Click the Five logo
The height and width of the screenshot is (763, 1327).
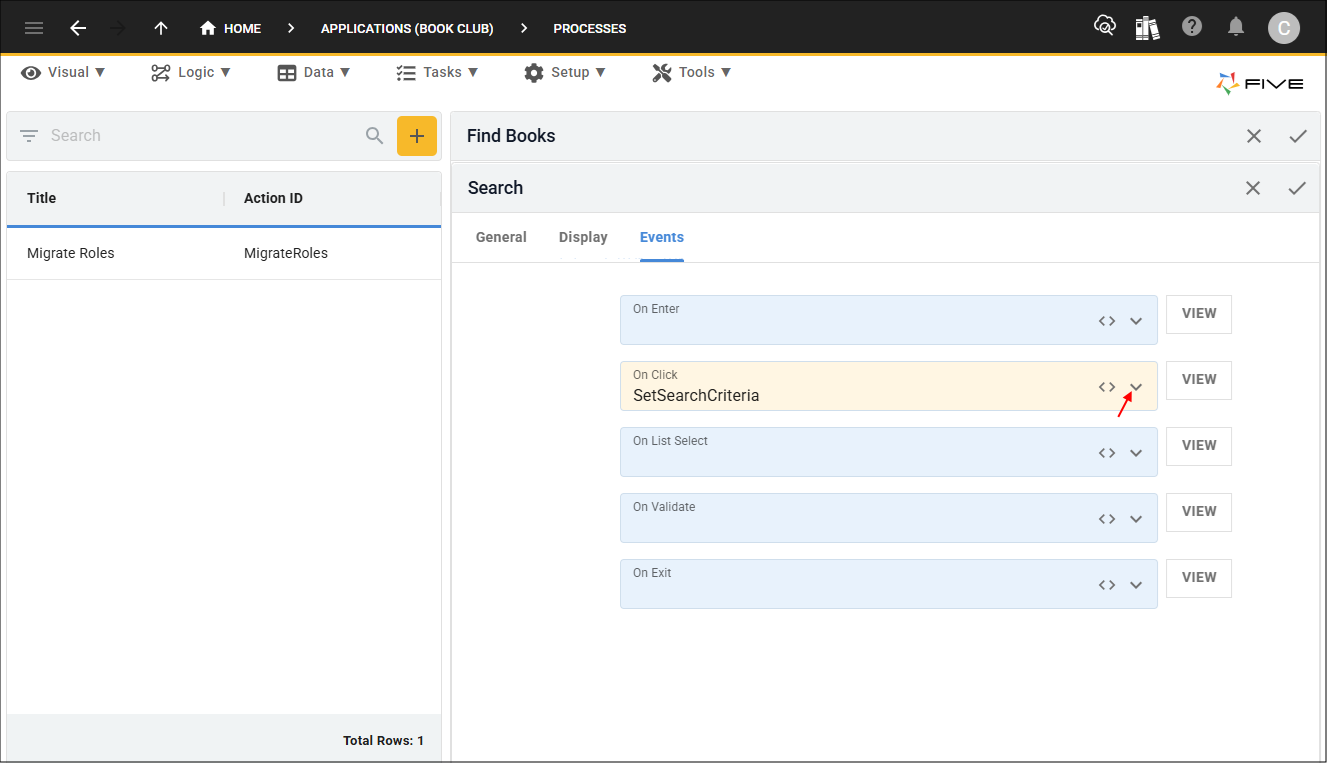tap(1260, 83)
